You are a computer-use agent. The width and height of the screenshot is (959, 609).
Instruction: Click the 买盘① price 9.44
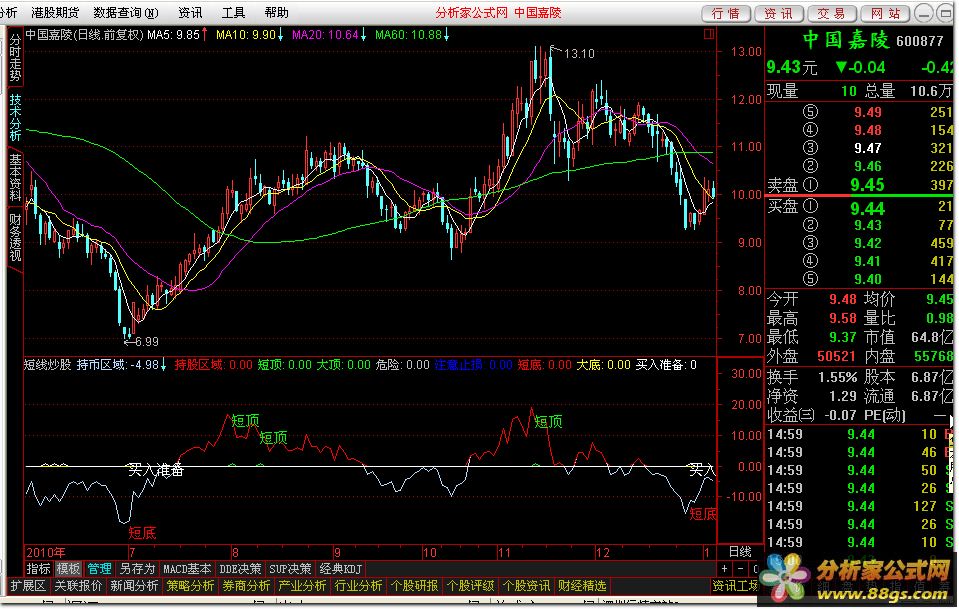867,209
